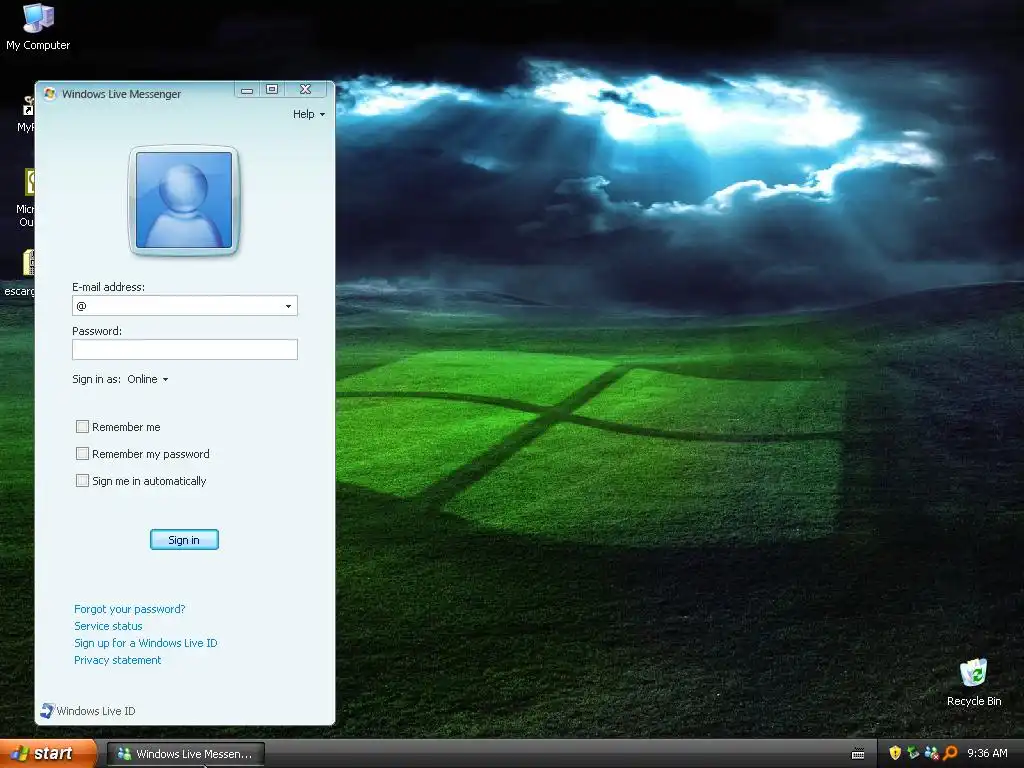Click the Messenger logo in the title bar

pyautogui.click(x=50, y=93)
